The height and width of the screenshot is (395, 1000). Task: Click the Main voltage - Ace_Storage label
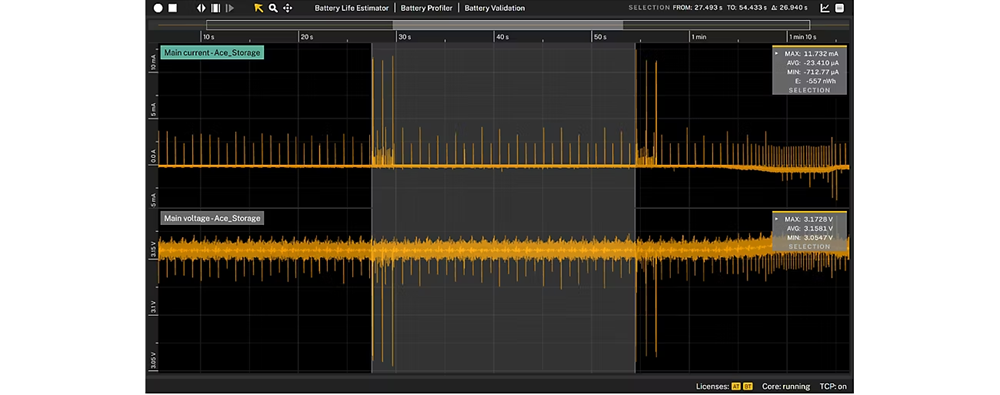(x=212, y=218)
